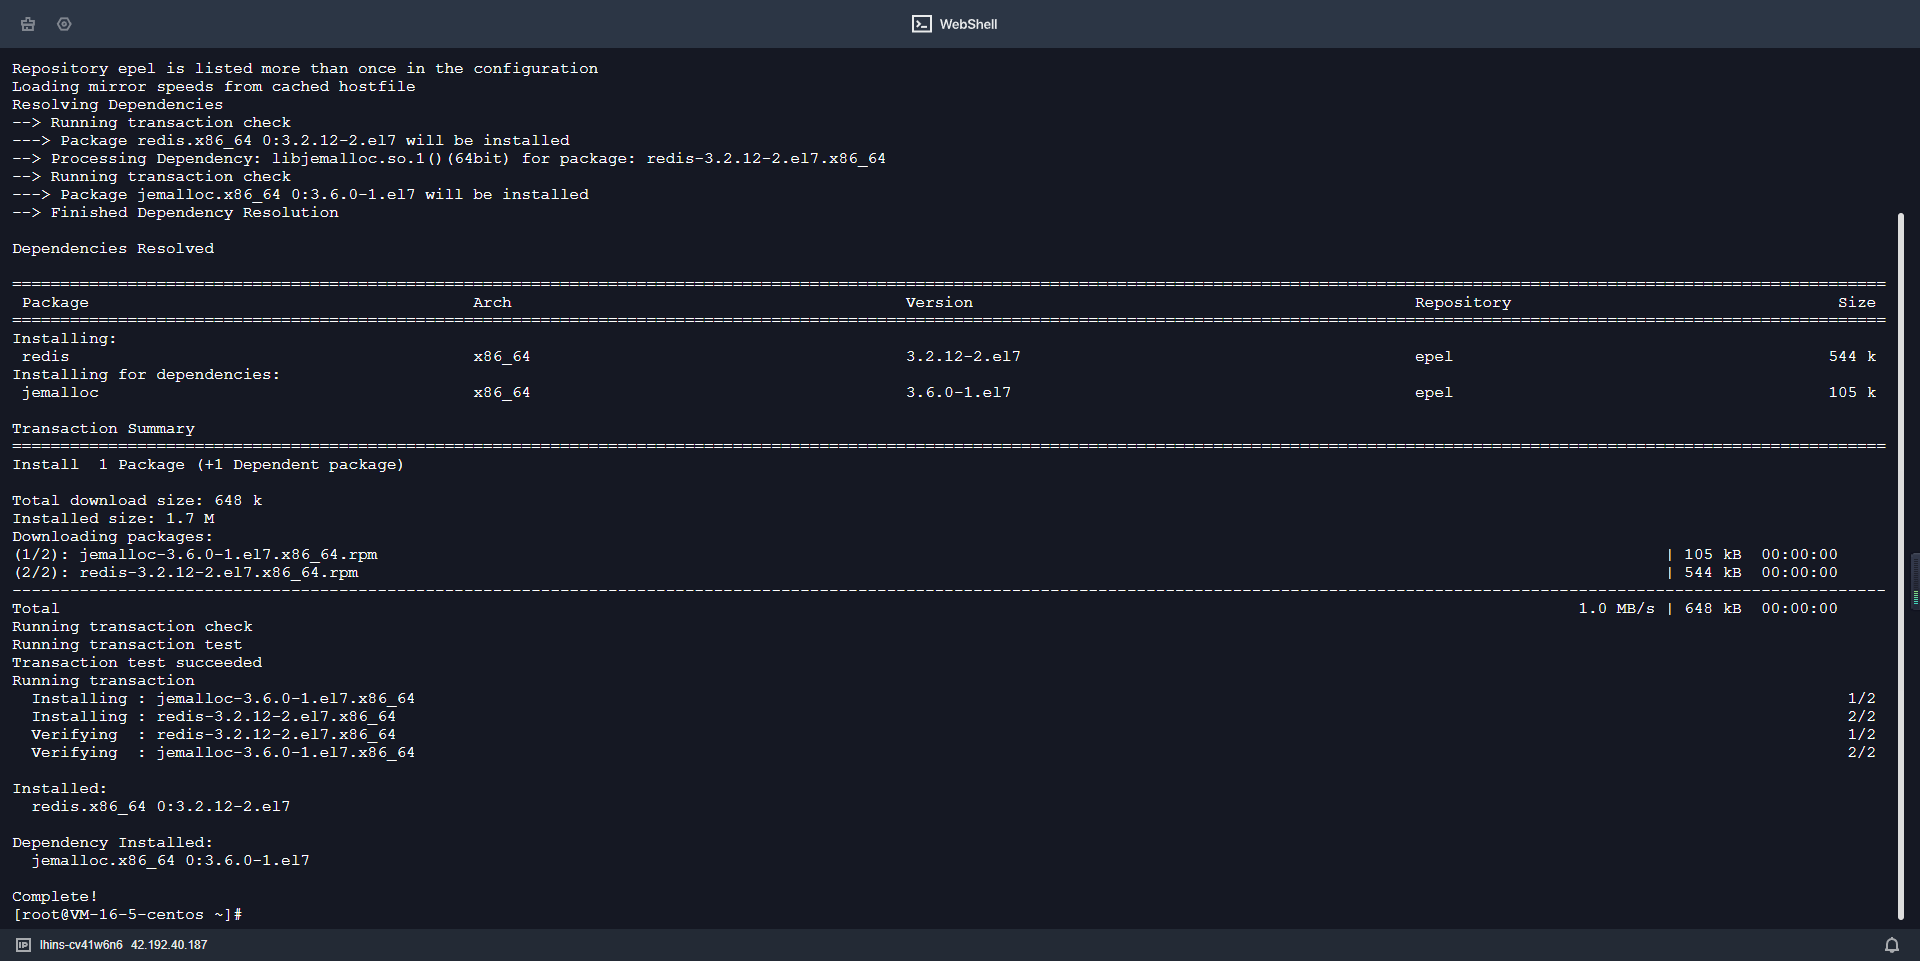Click IP address 42.192.40.187
The width and height of the screenshot is (1920, 961).
point(169,945)
